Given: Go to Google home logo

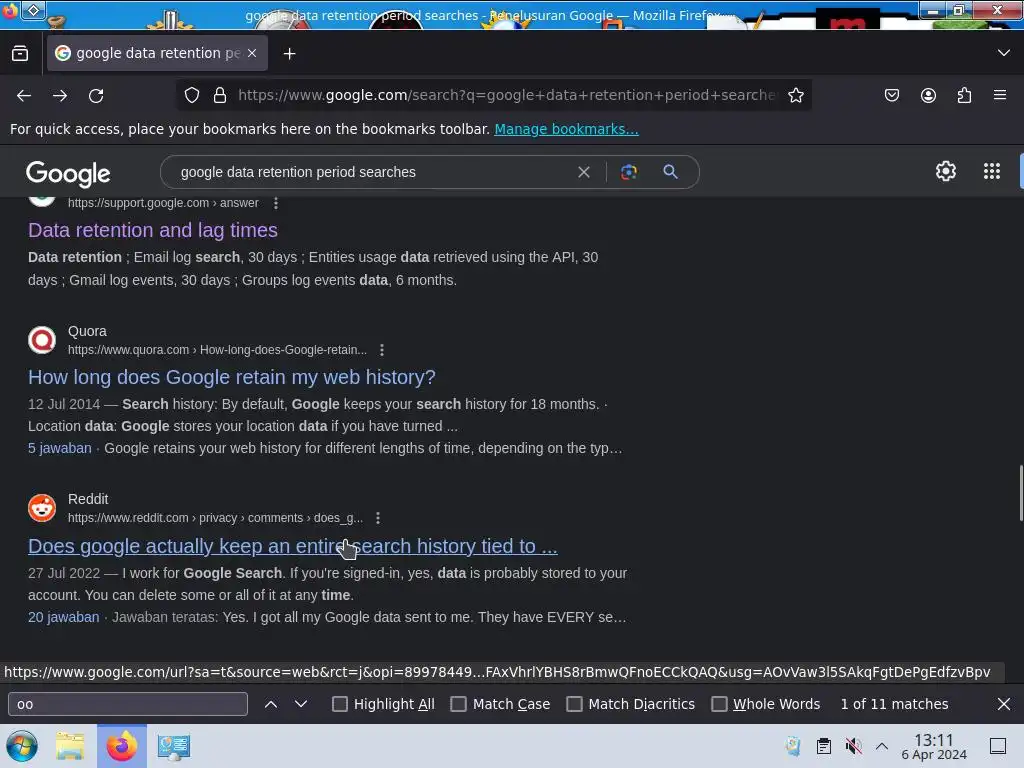Looking at the screenshot, I should 68,173.
